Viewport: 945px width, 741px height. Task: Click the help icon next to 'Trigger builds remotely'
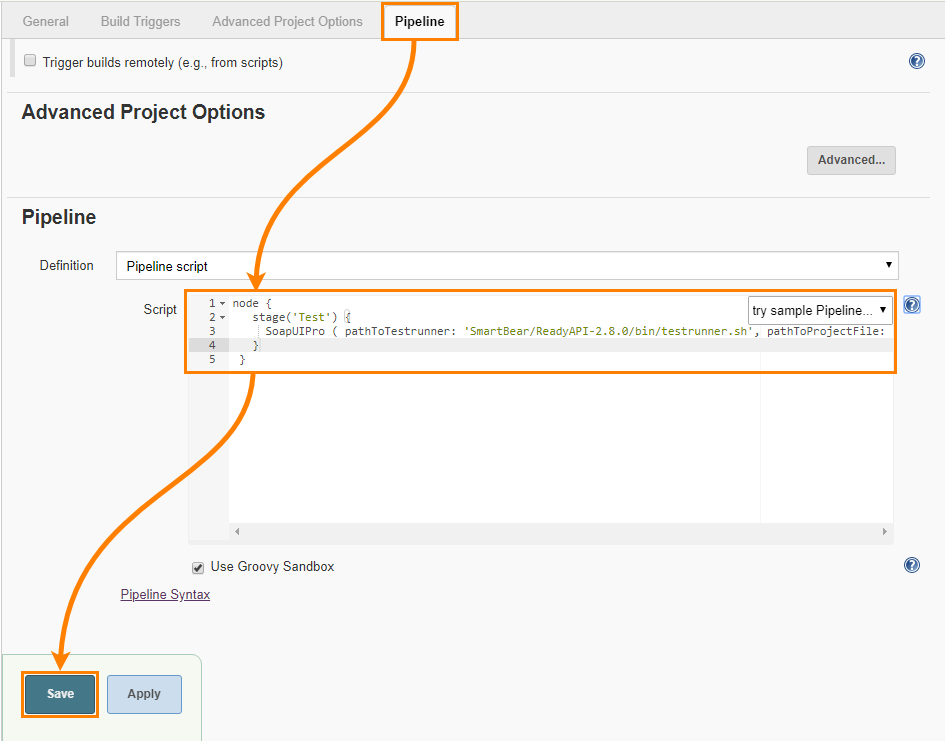coord(916,60)
